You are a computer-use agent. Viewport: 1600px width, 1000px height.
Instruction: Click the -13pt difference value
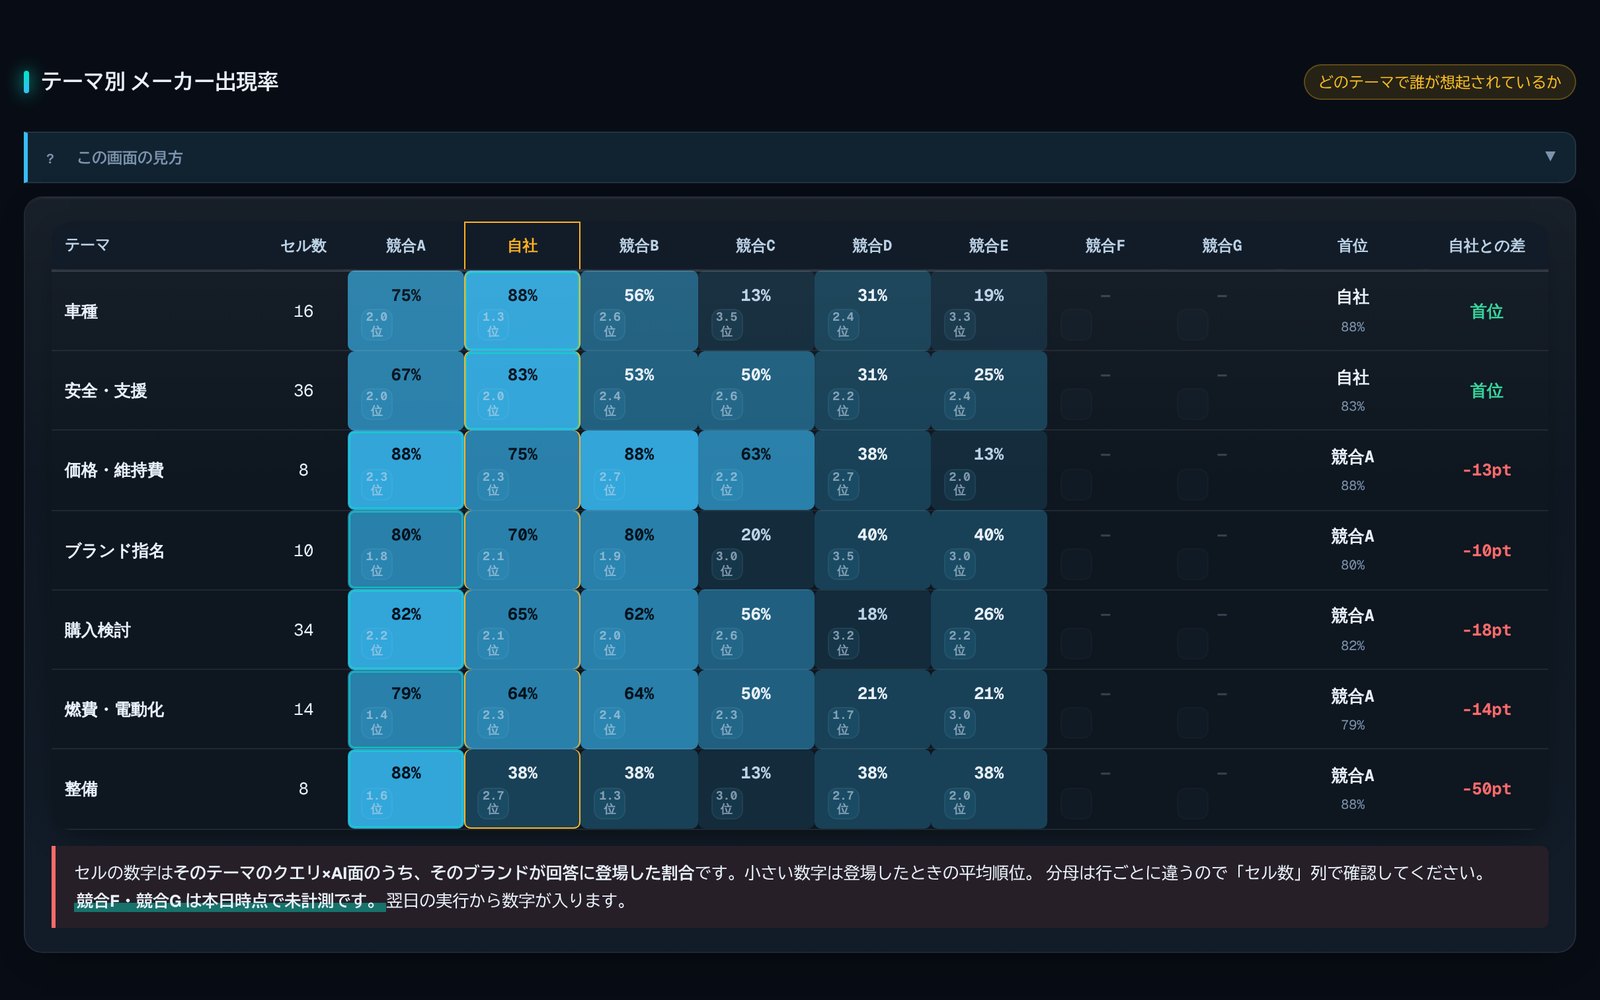click(1486, 470)
